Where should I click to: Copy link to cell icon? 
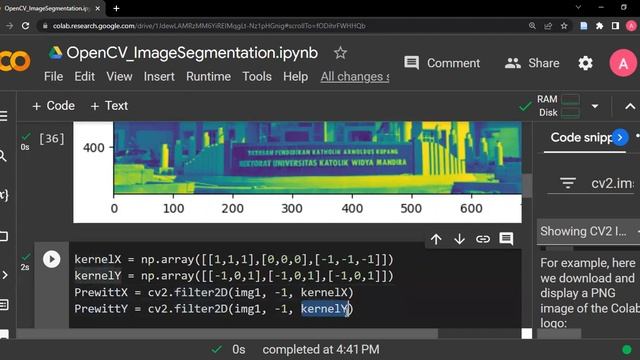pyautogui.click(x=483, y=239)
